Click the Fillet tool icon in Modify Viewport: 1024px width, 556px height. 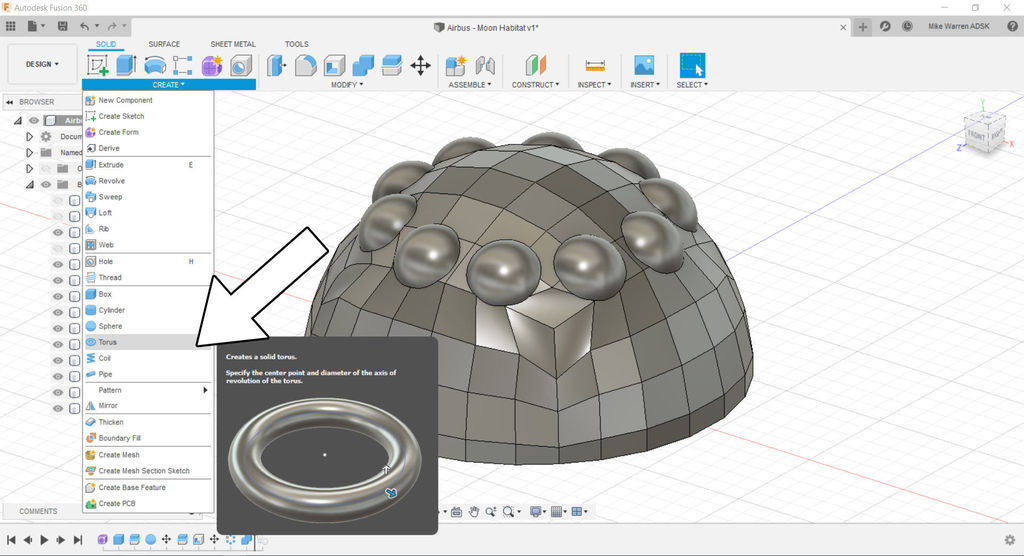(x=305, y=66)
